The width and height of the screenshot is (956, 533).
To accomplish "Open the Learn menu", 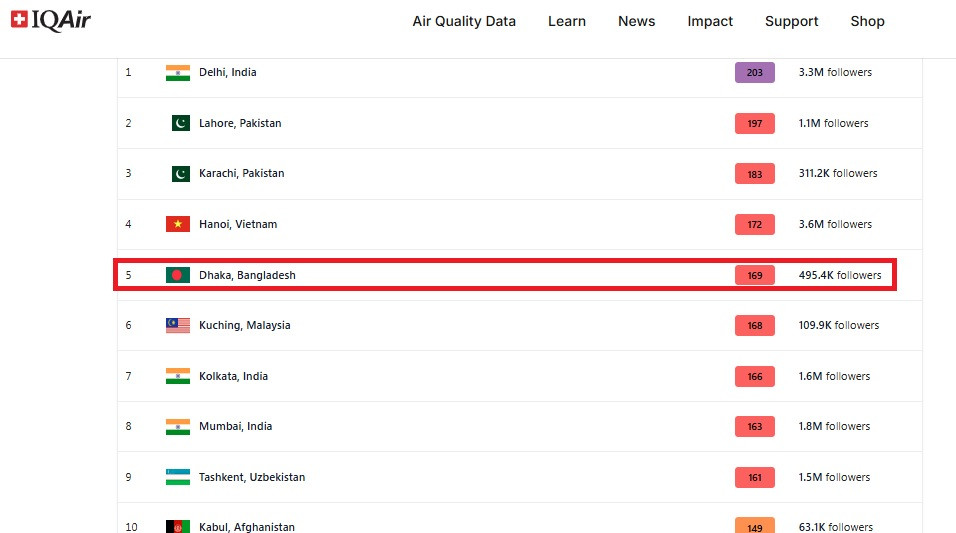I will (x=566, y=21).
